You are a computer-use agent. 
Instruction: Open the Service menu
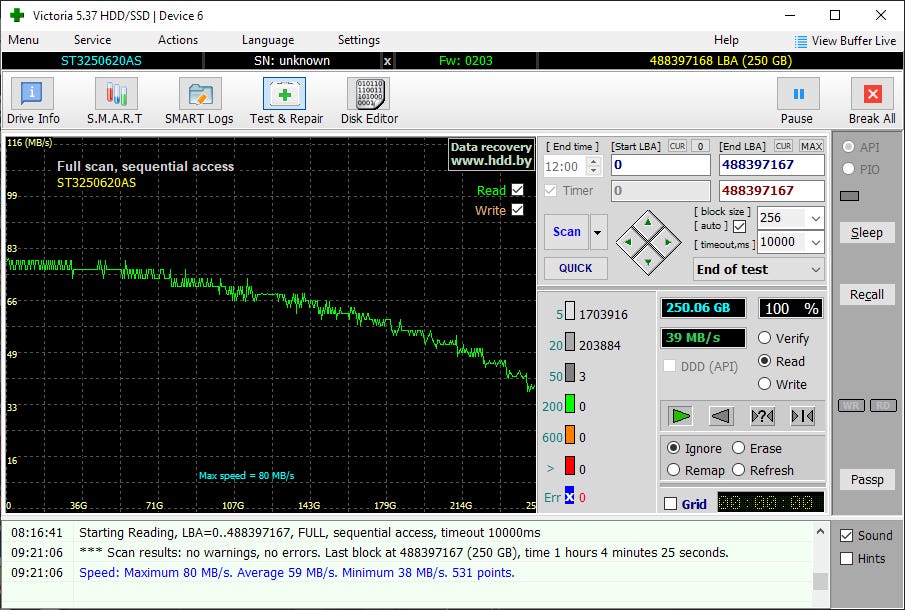pyautogui.click(x=92, y=40)
